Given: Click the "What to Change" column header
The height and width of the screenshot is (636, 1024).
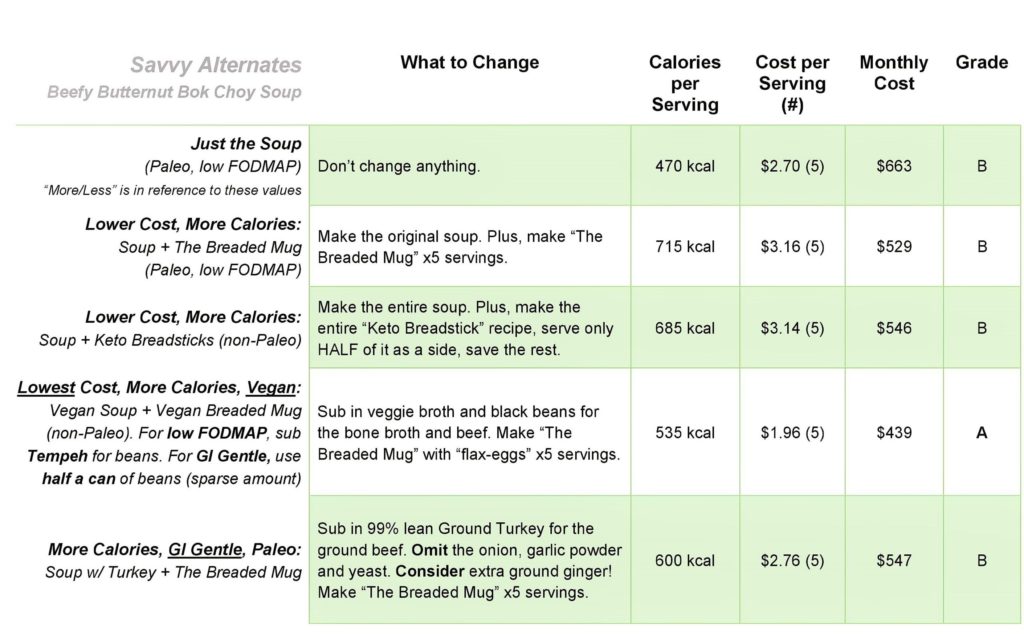Looking at the screenshot, I should [469, 63].
